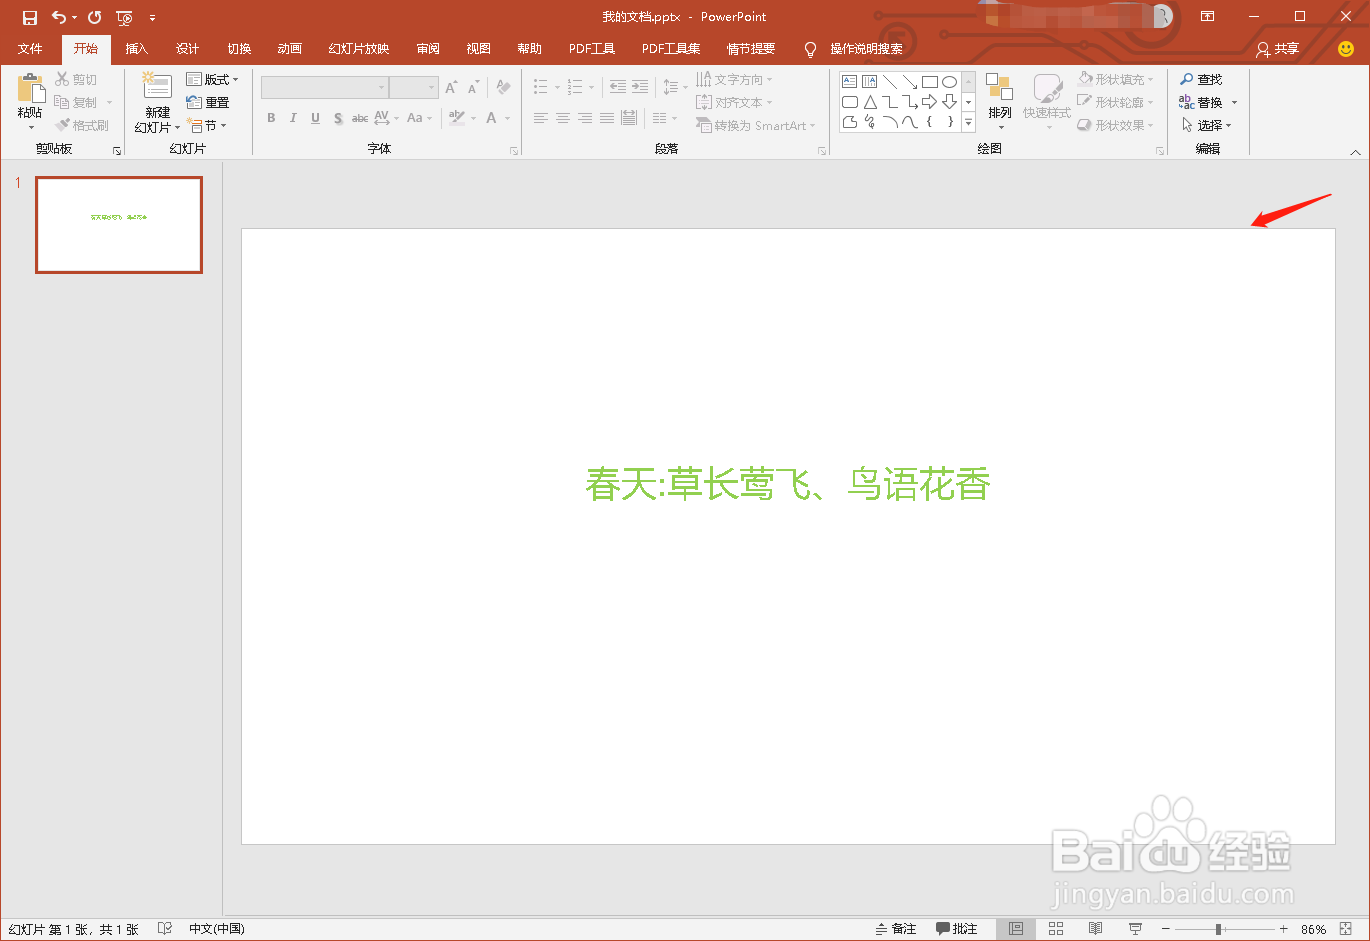Toggle Notes (备注) pane in status bar
Viewport: 1370px width, 941px height.
click(x=895, y=929)
